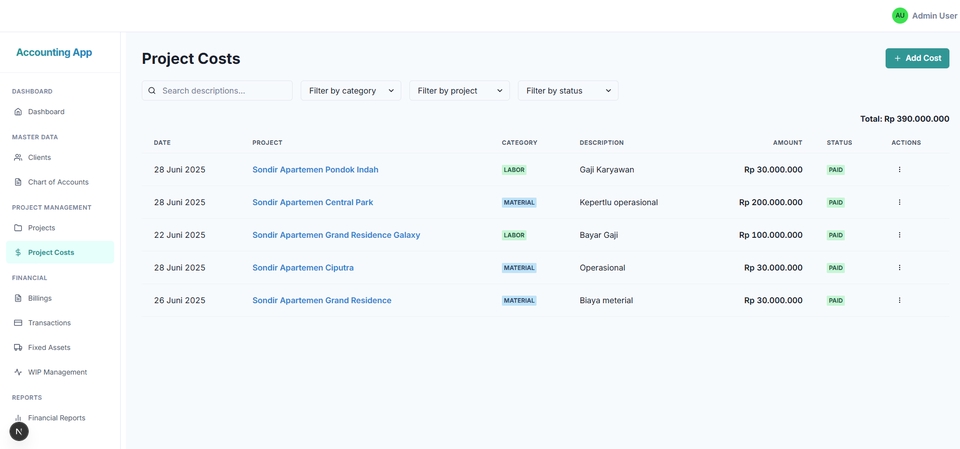Screen dimensions: 960x449
Task: Click the Rp 100.000.000 amount
Action: [771, 235]
